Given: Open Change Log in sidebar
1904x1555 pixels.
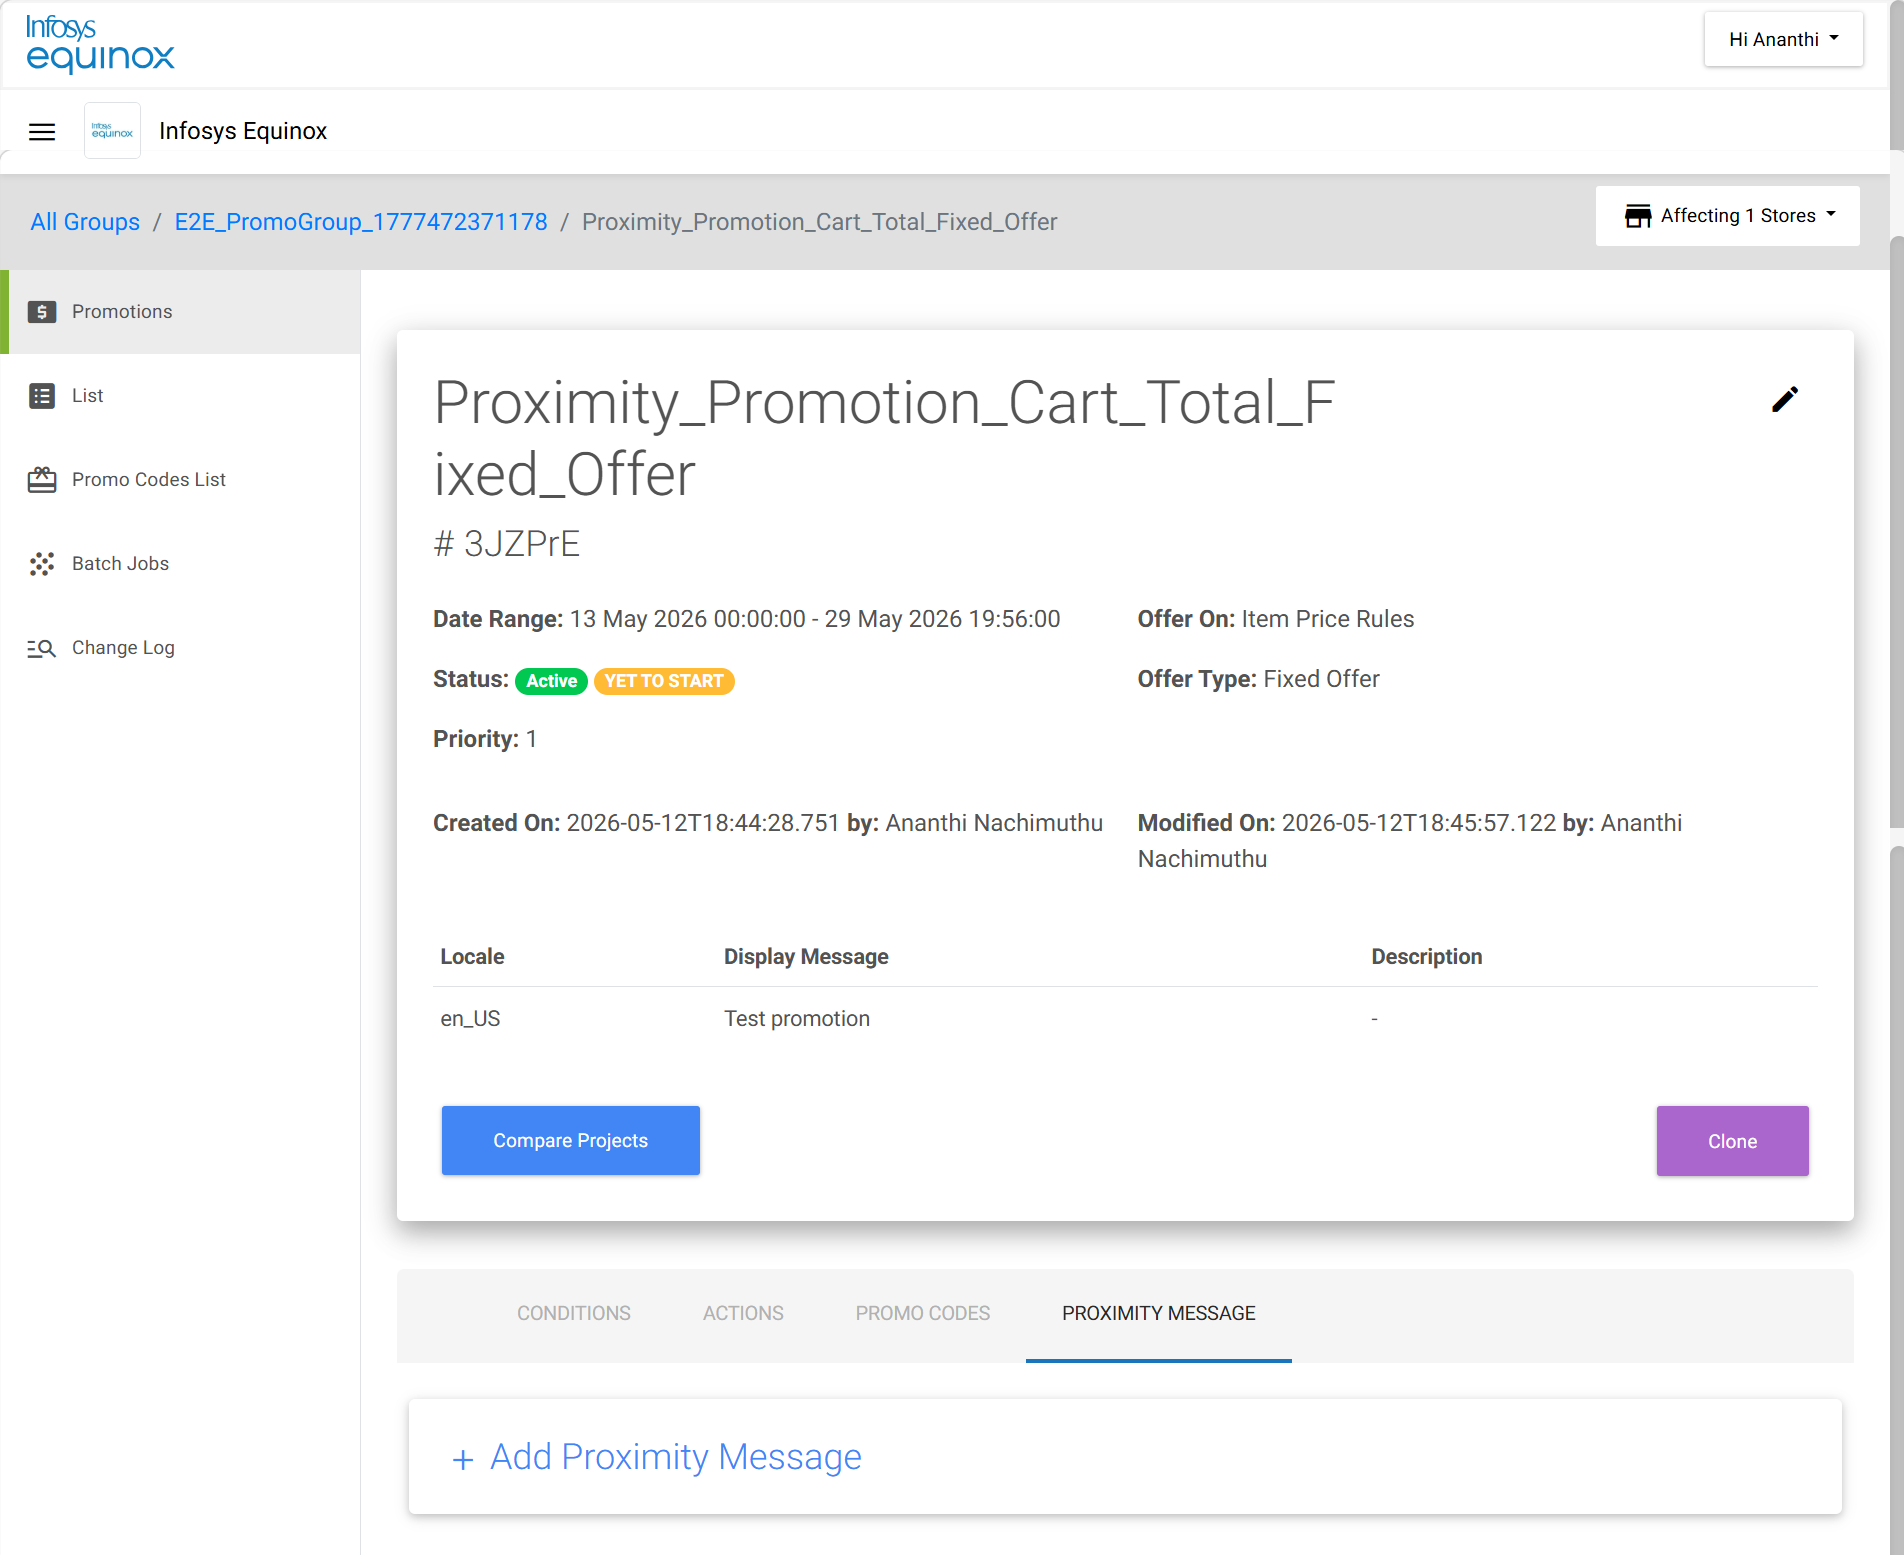Looking at the screenshot, I should pos(180,648).
